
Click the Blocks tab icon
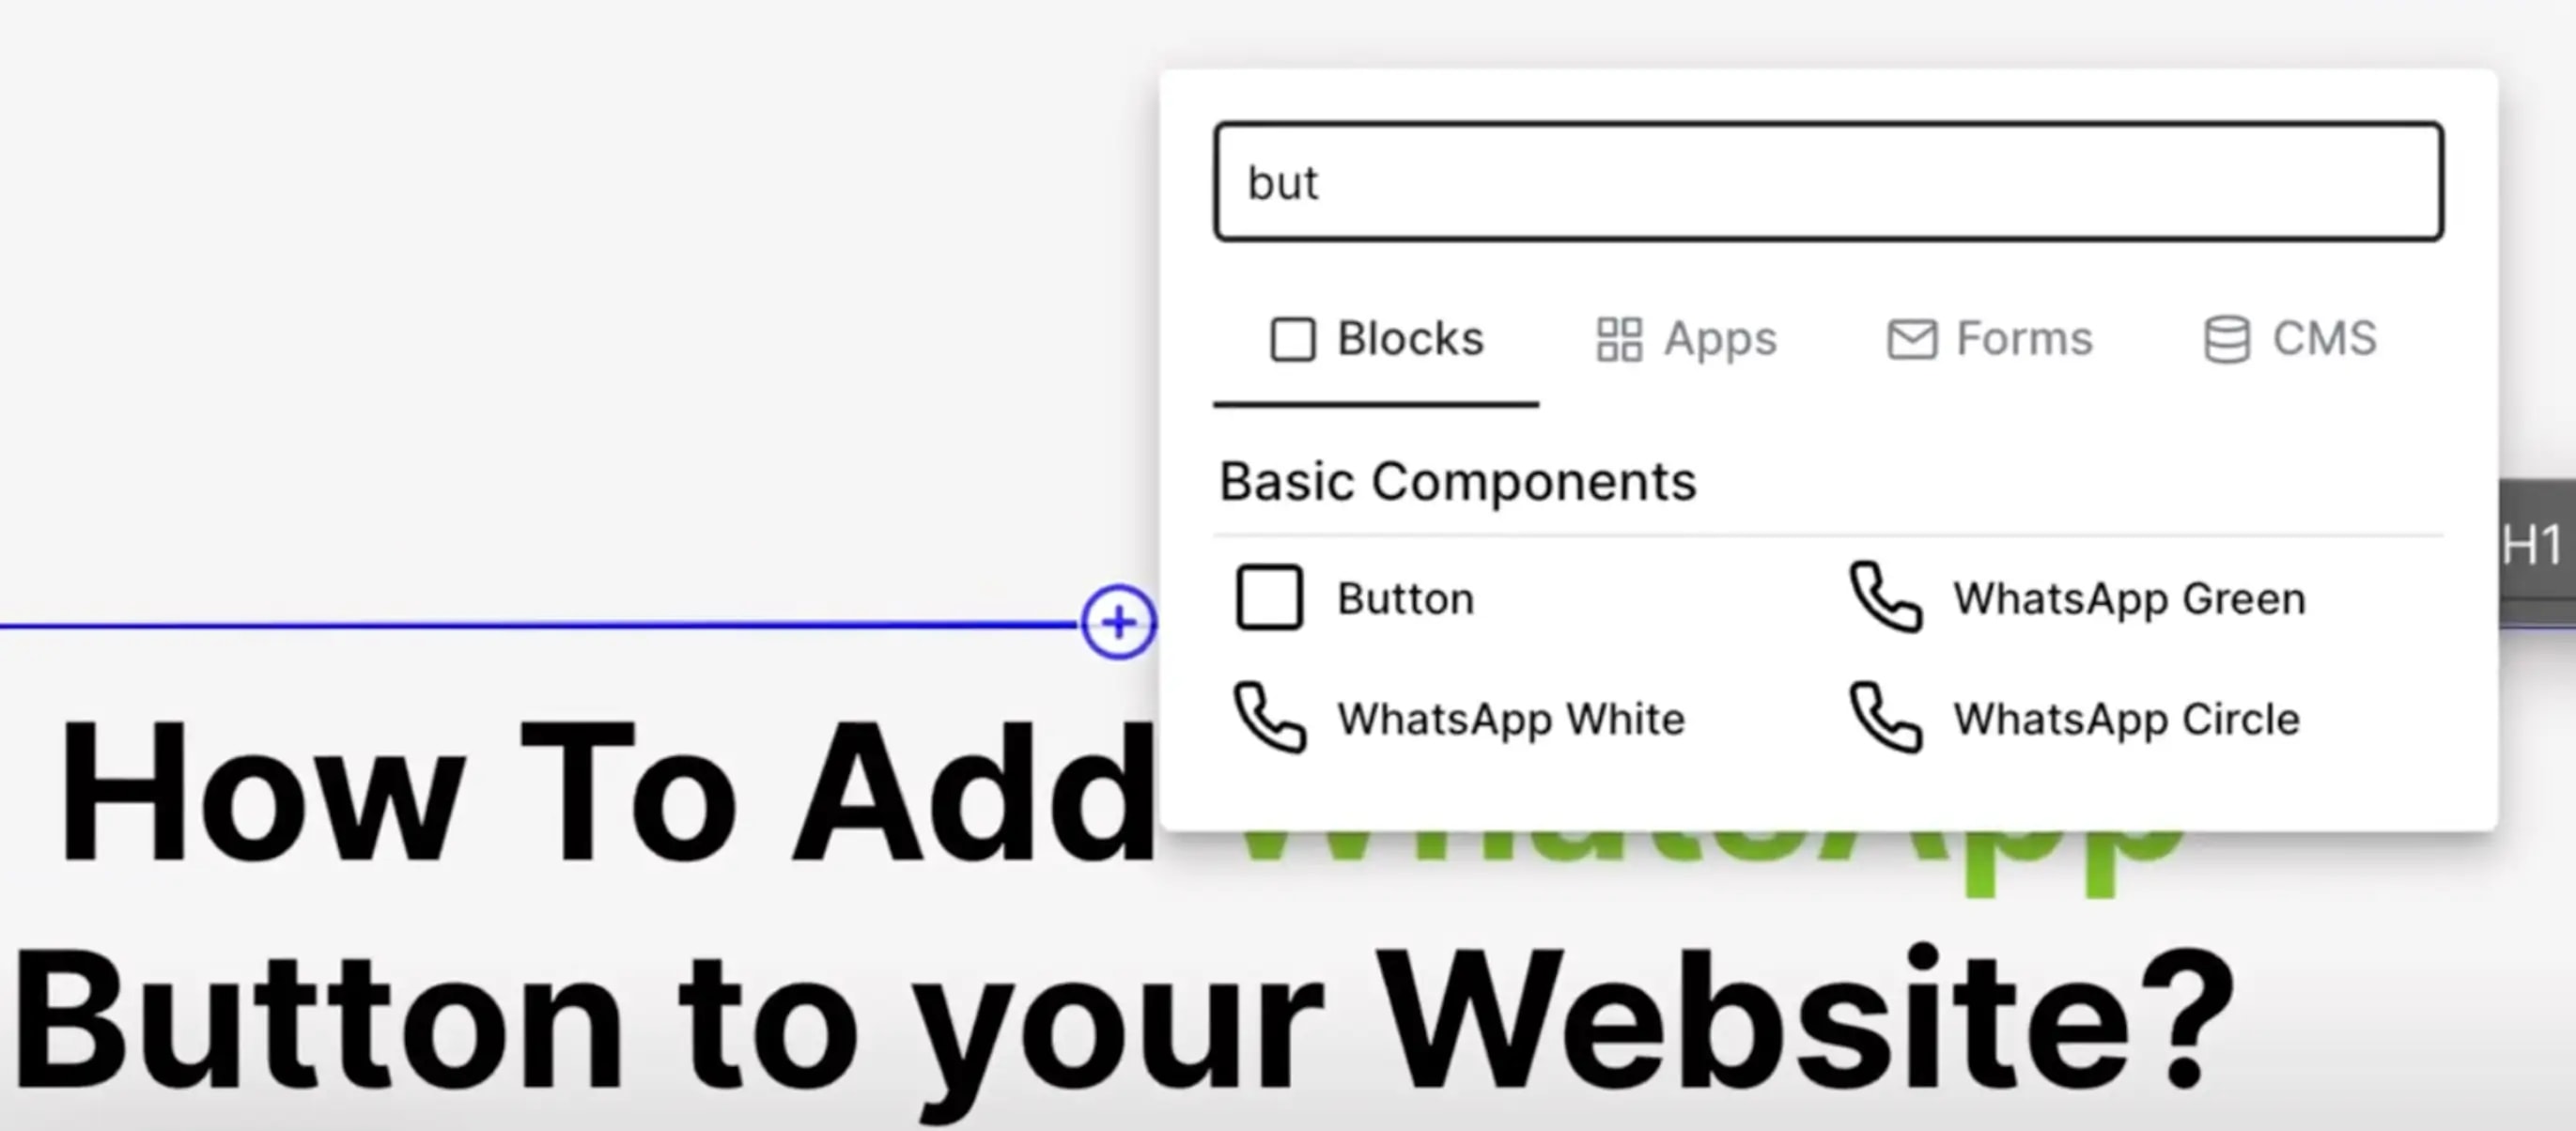click(x=1296, y=338)
